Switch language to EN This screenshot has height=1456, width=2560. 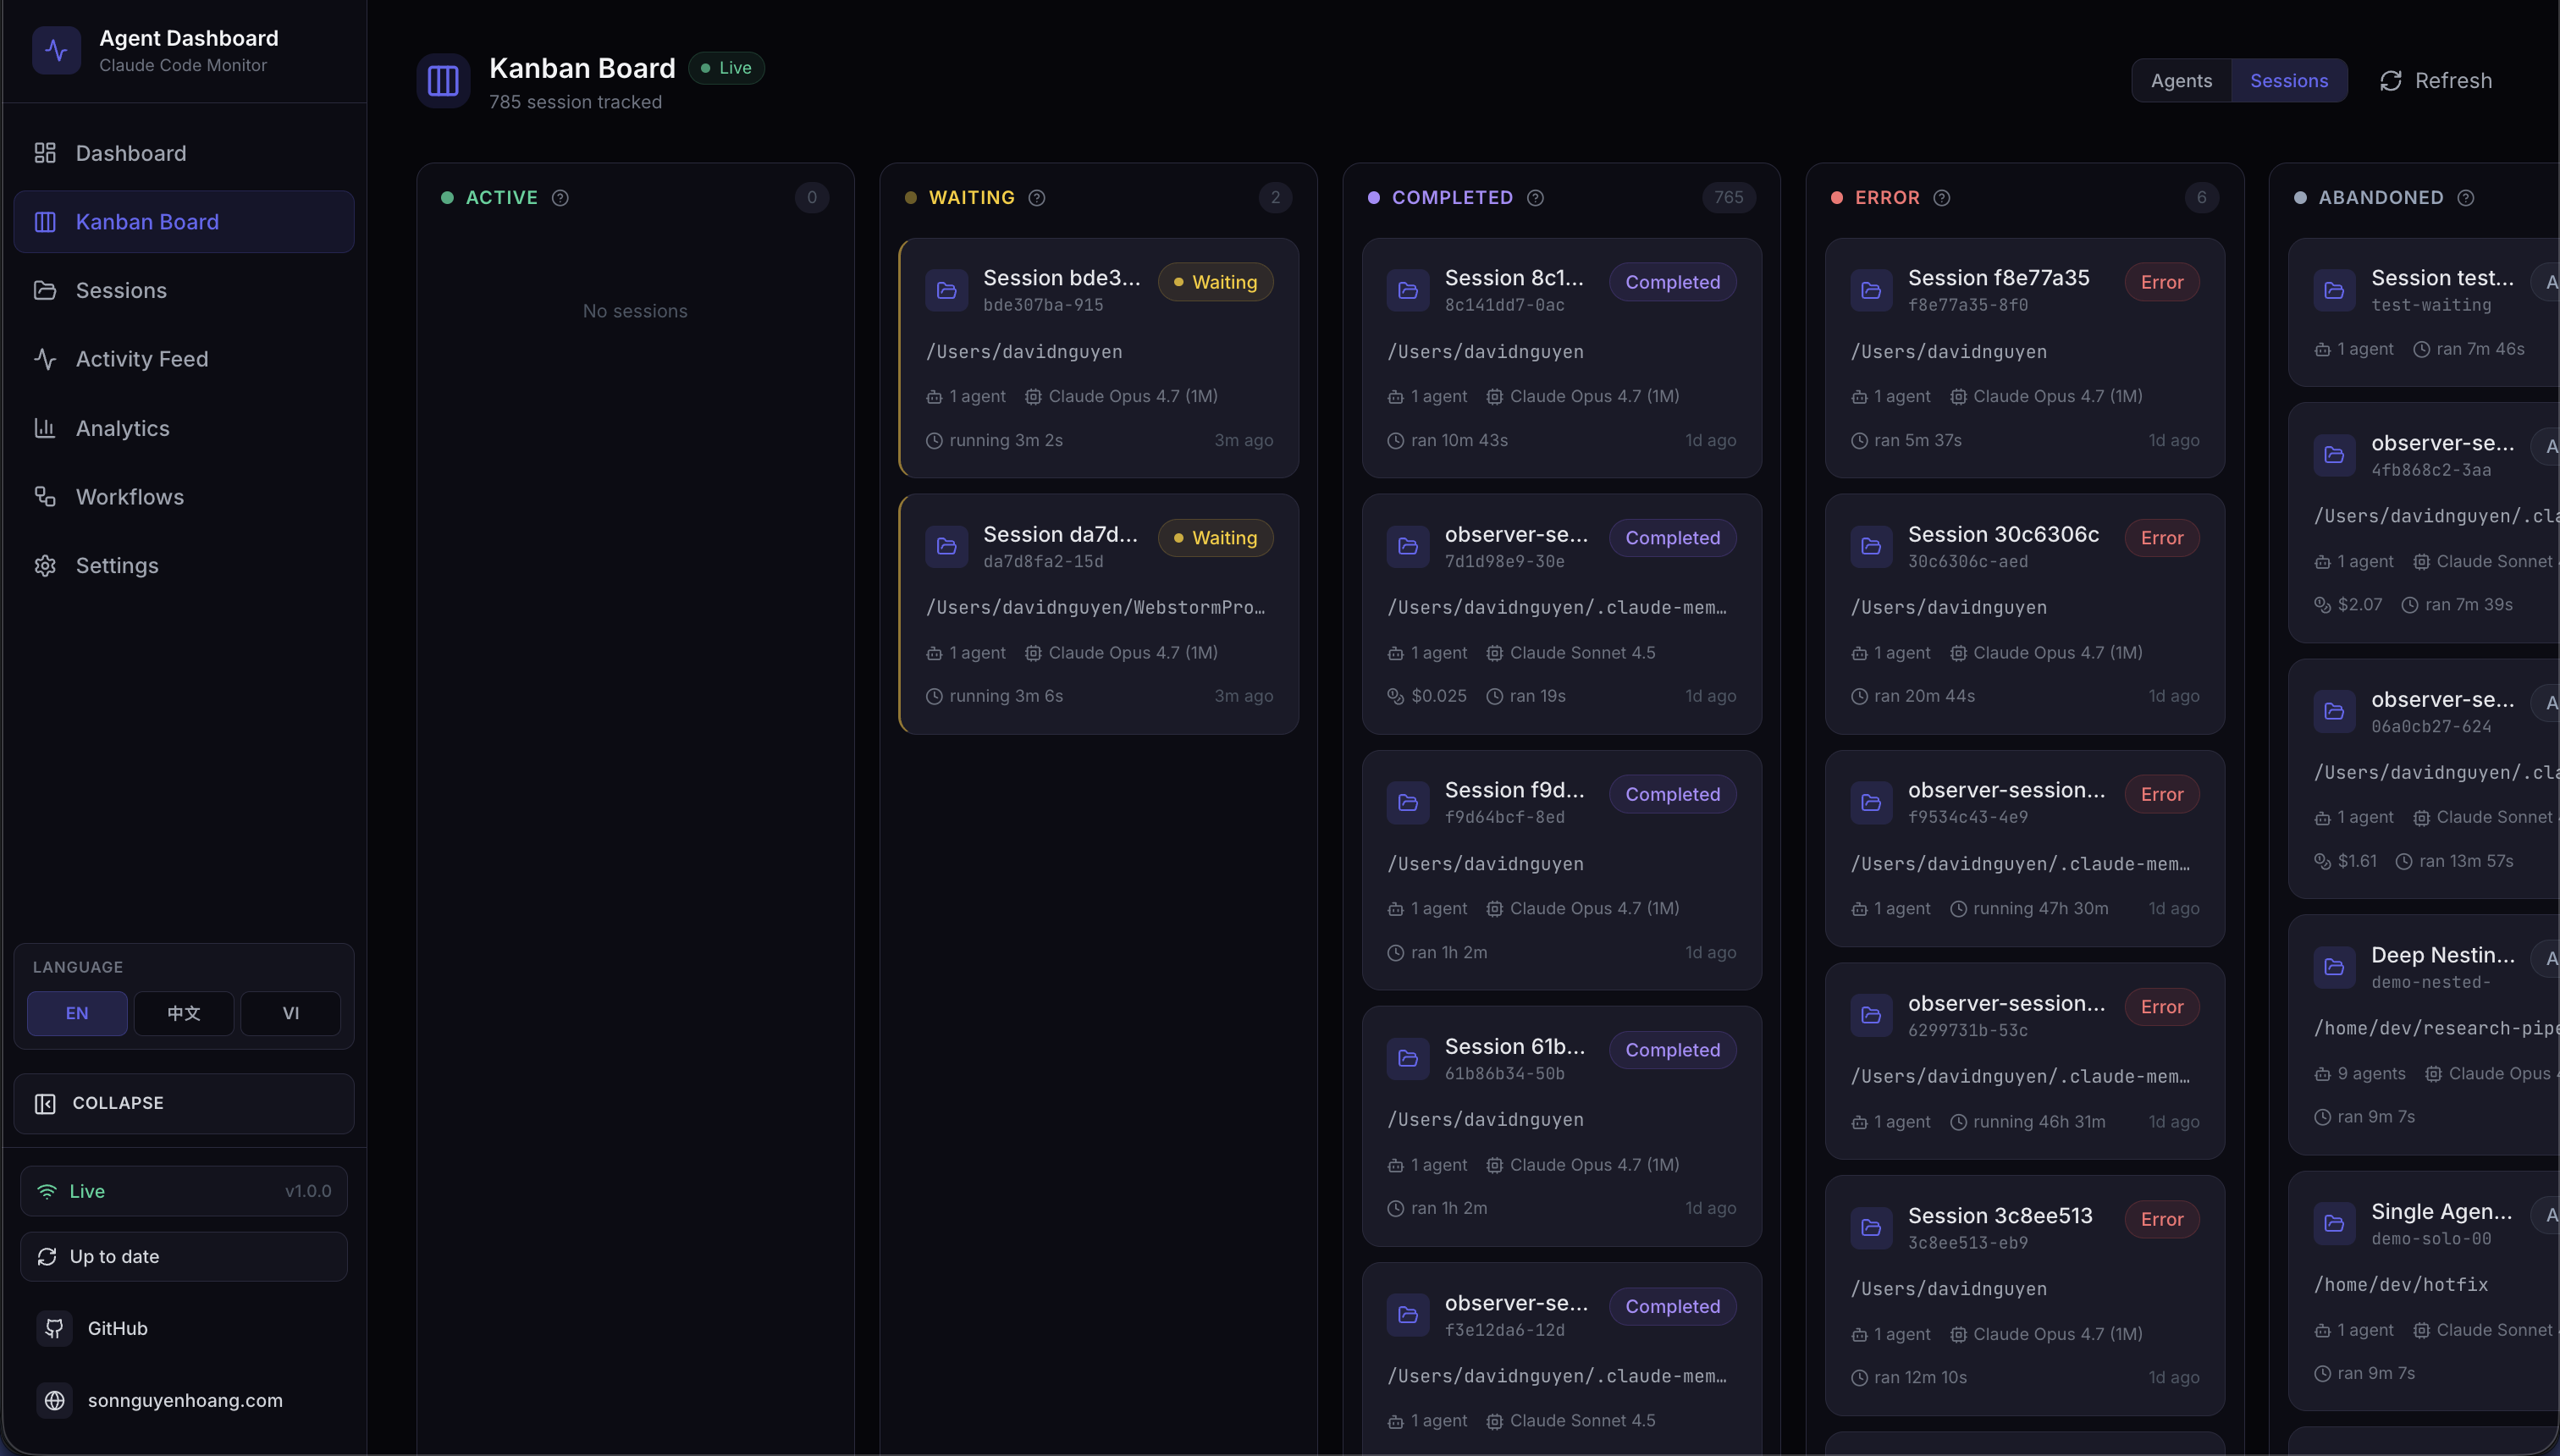[77, 1013]
